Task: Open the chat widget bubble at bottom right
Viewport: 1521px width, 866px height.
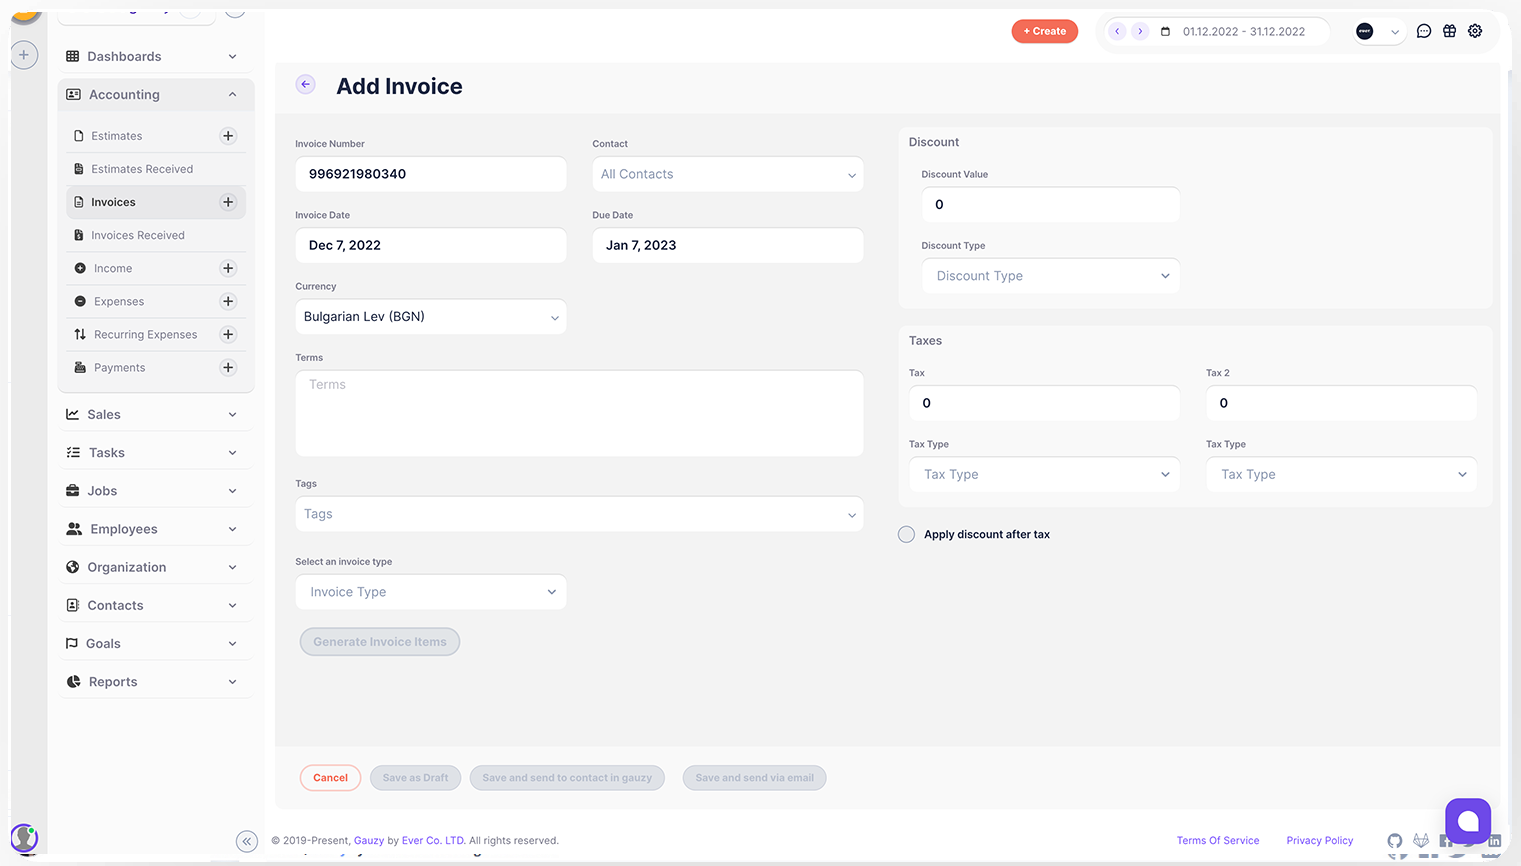Action: point(1467,820)
